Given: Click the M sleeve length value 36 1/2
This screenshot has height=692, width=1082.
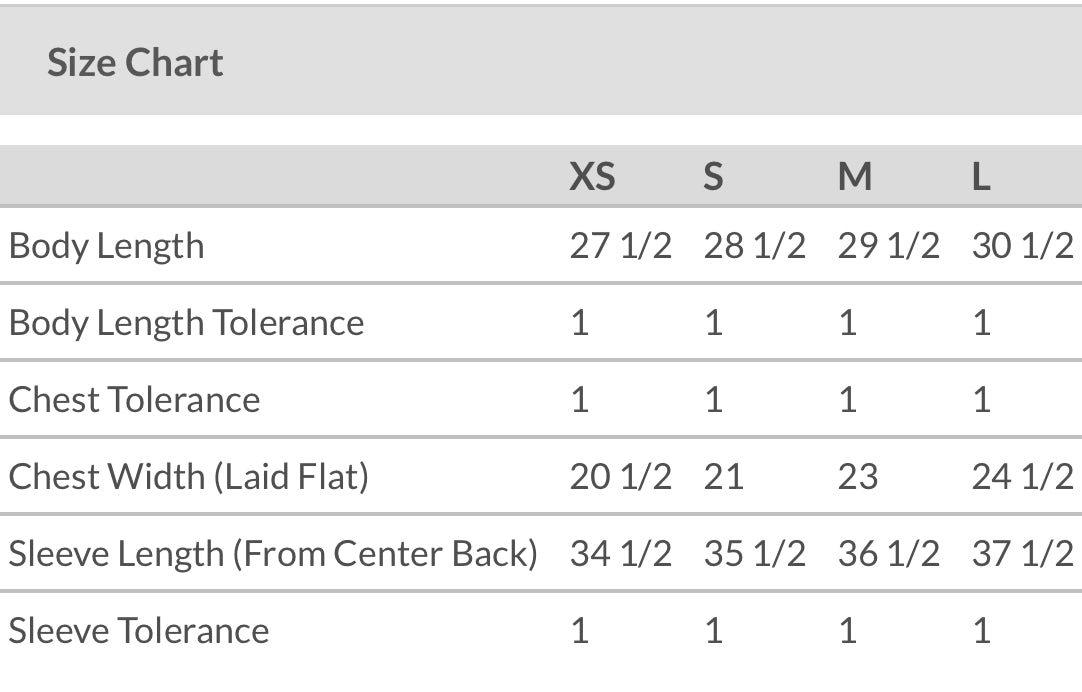Looking at the screenshot, I should 888,553.
